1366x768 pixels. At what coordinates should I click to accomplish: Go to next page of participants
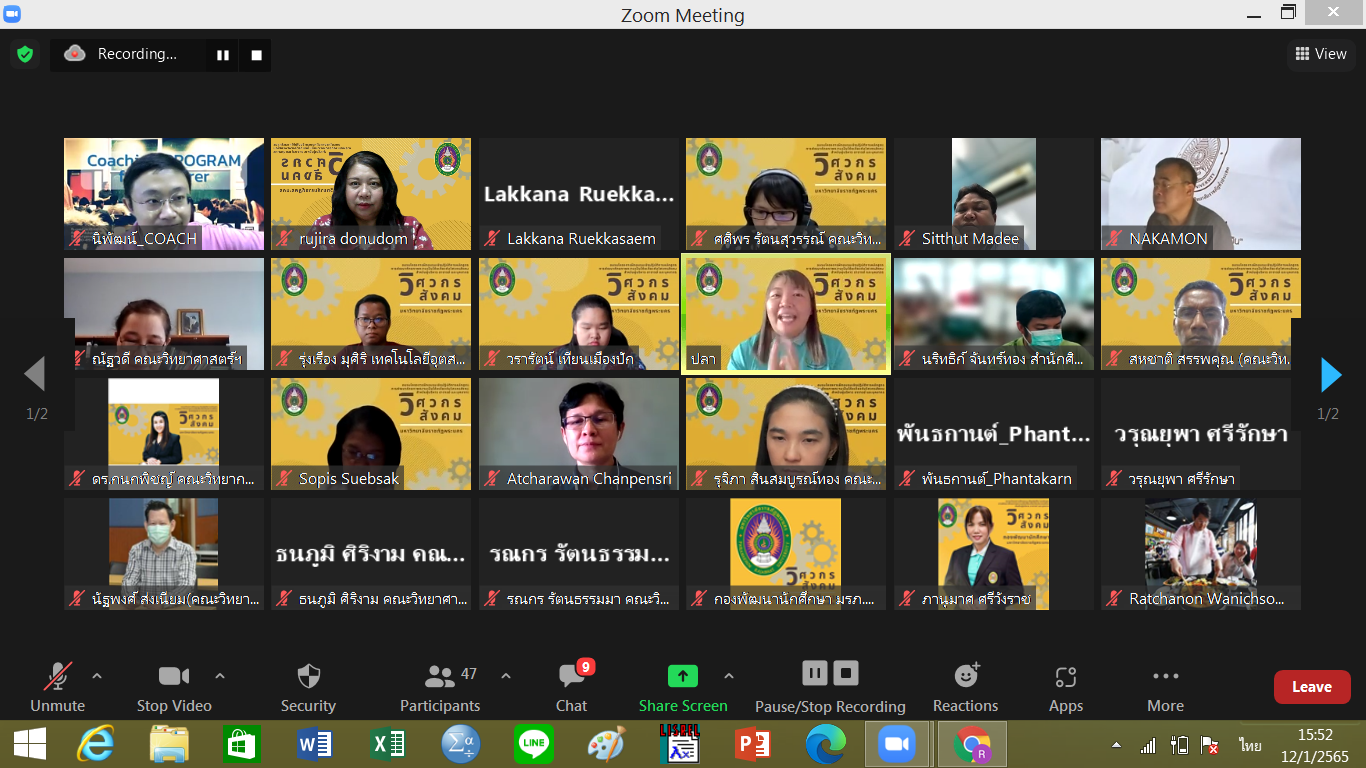(1330, 375)
